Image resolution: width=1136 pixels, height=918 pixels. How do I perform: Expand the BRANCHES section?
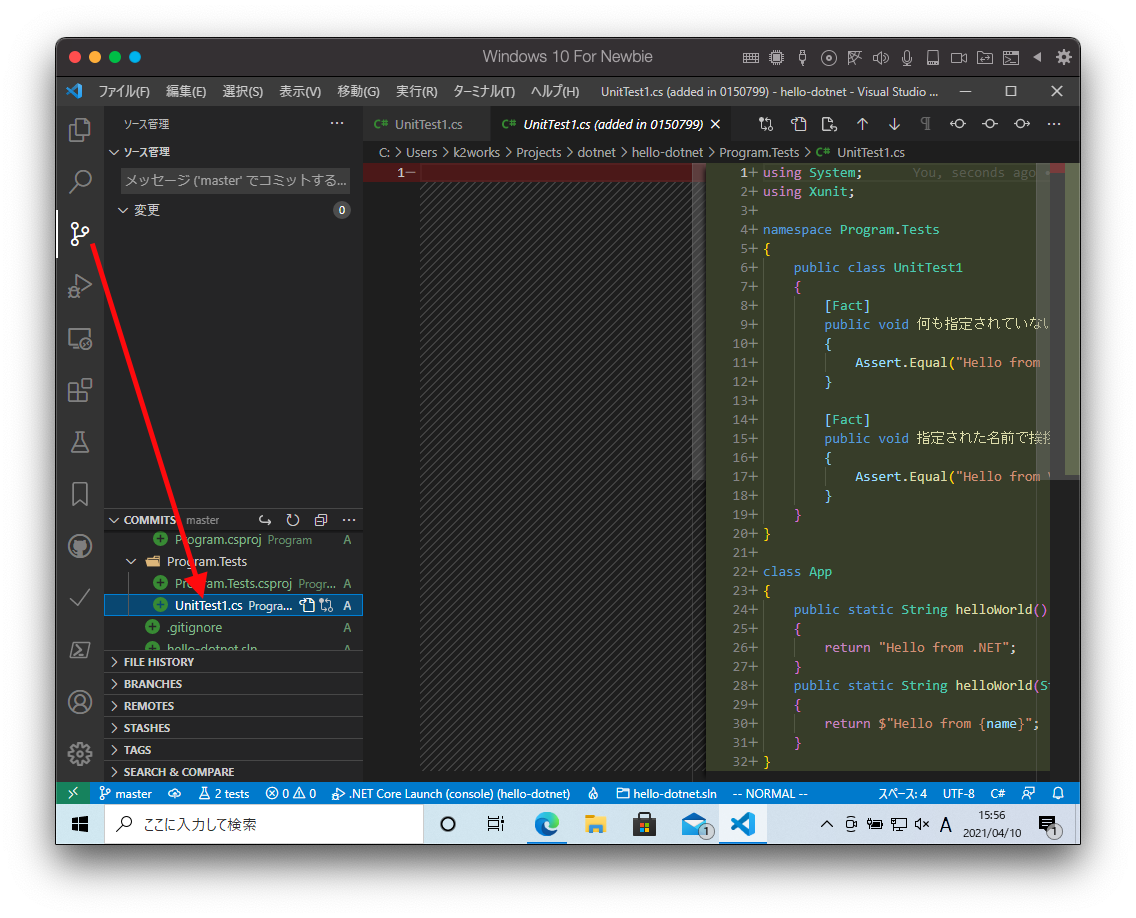pyautogui.click(x=152, y=684)
